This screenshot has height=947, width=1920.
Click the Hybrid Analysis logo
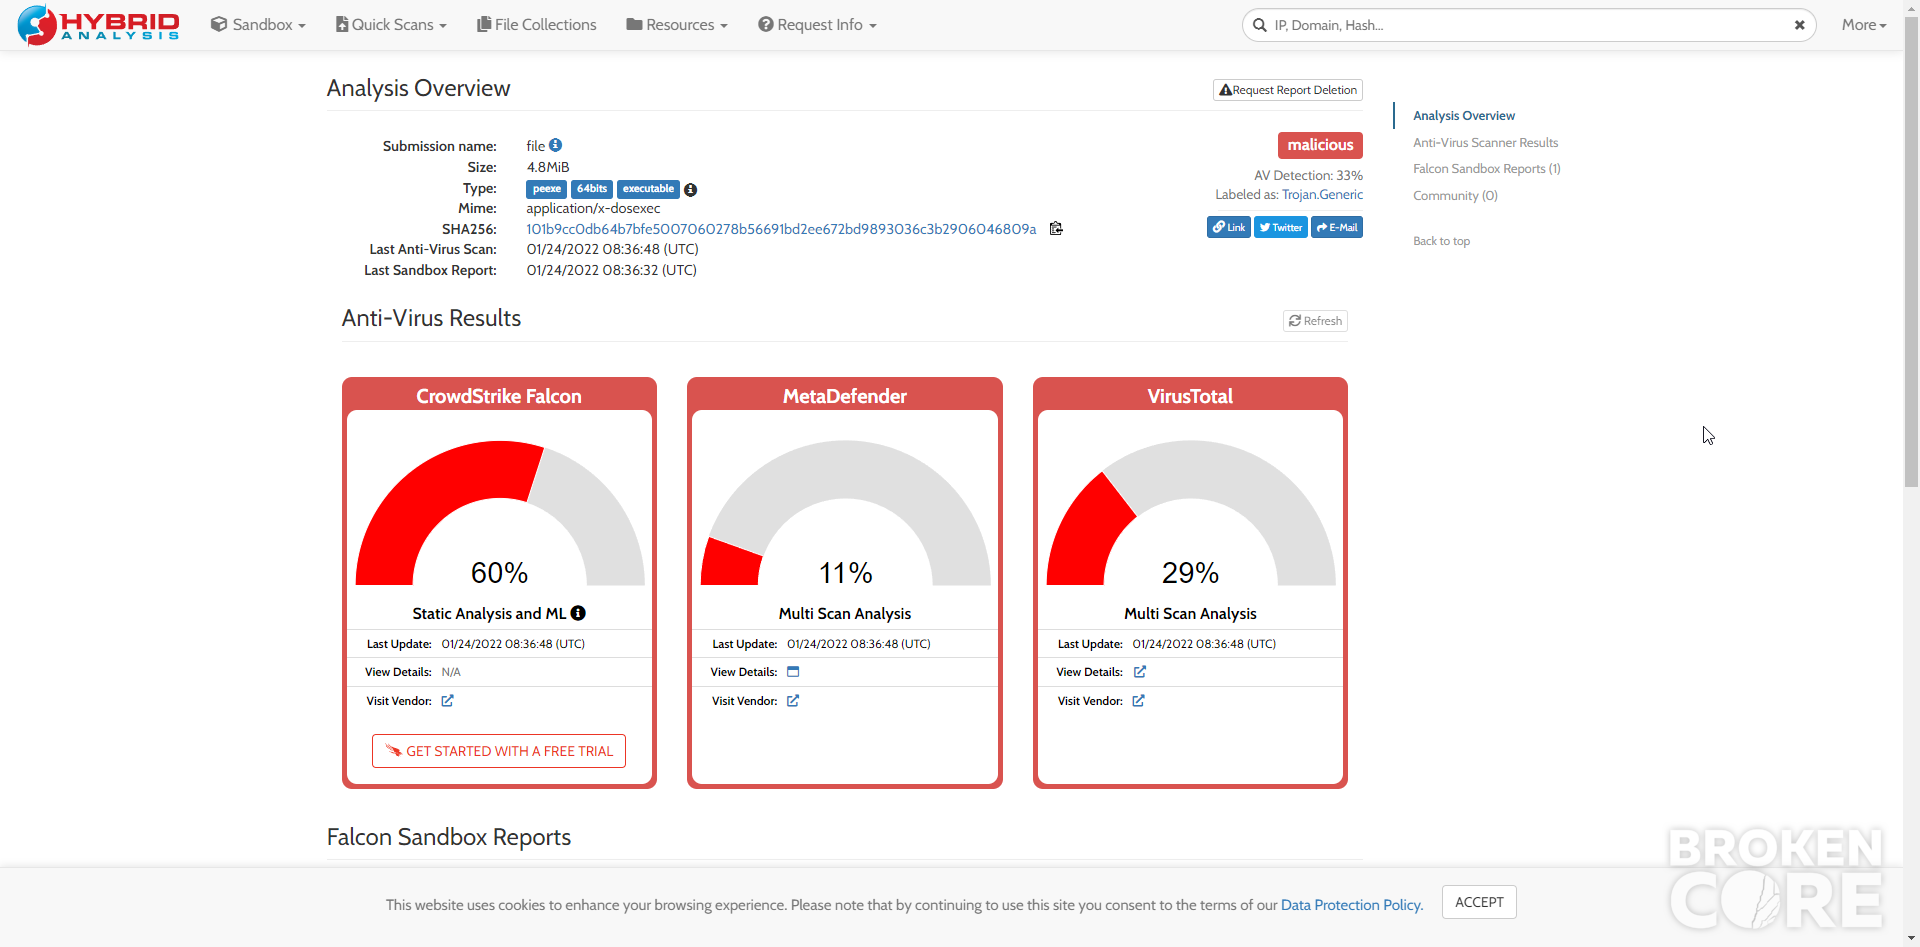98,25
